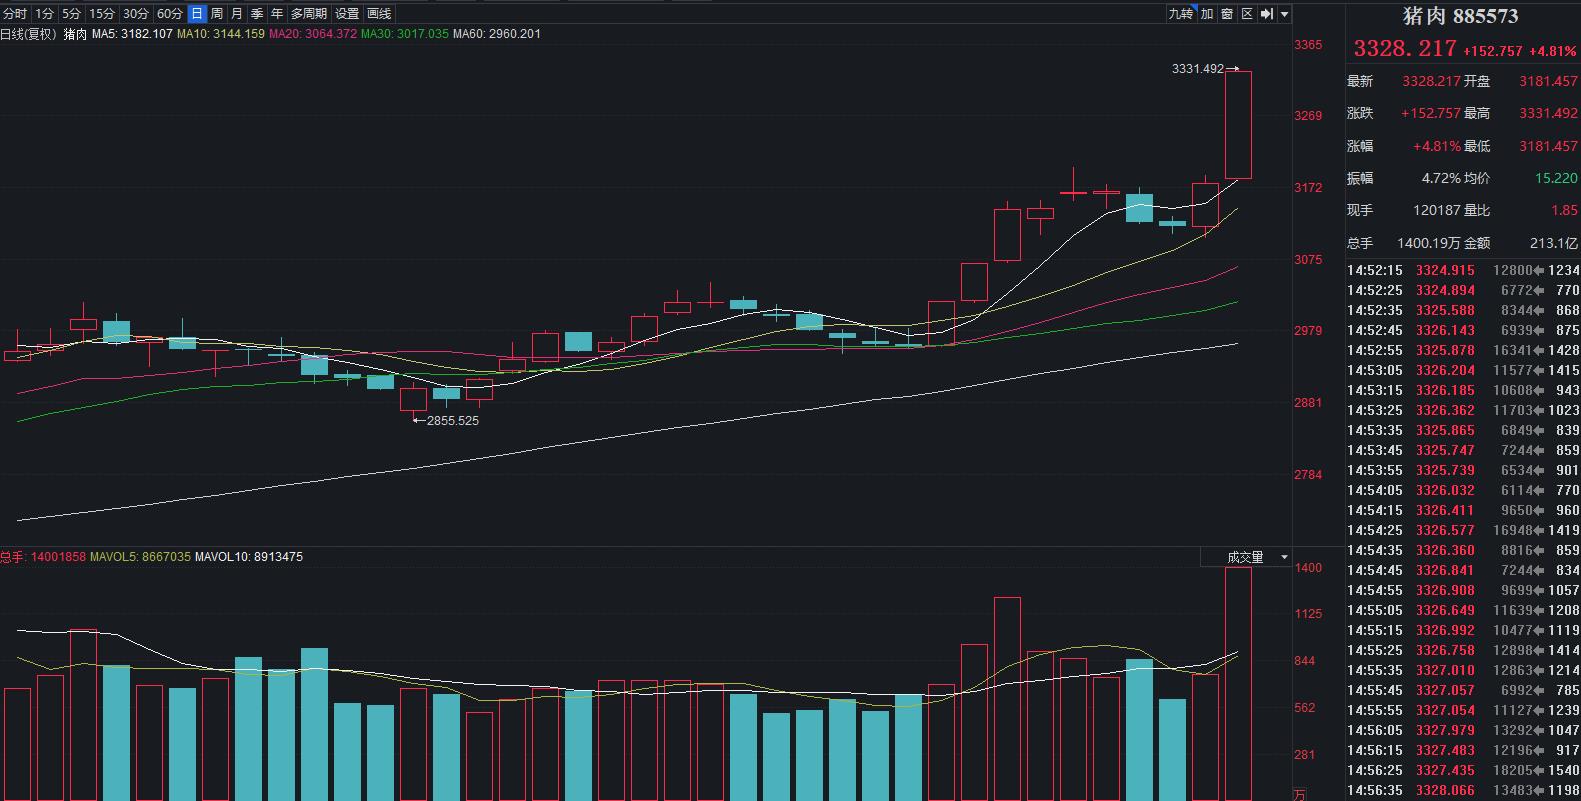Click the jump-to-latest arrow icon
1581x801 pixels.
click(x=1267, y=14)
